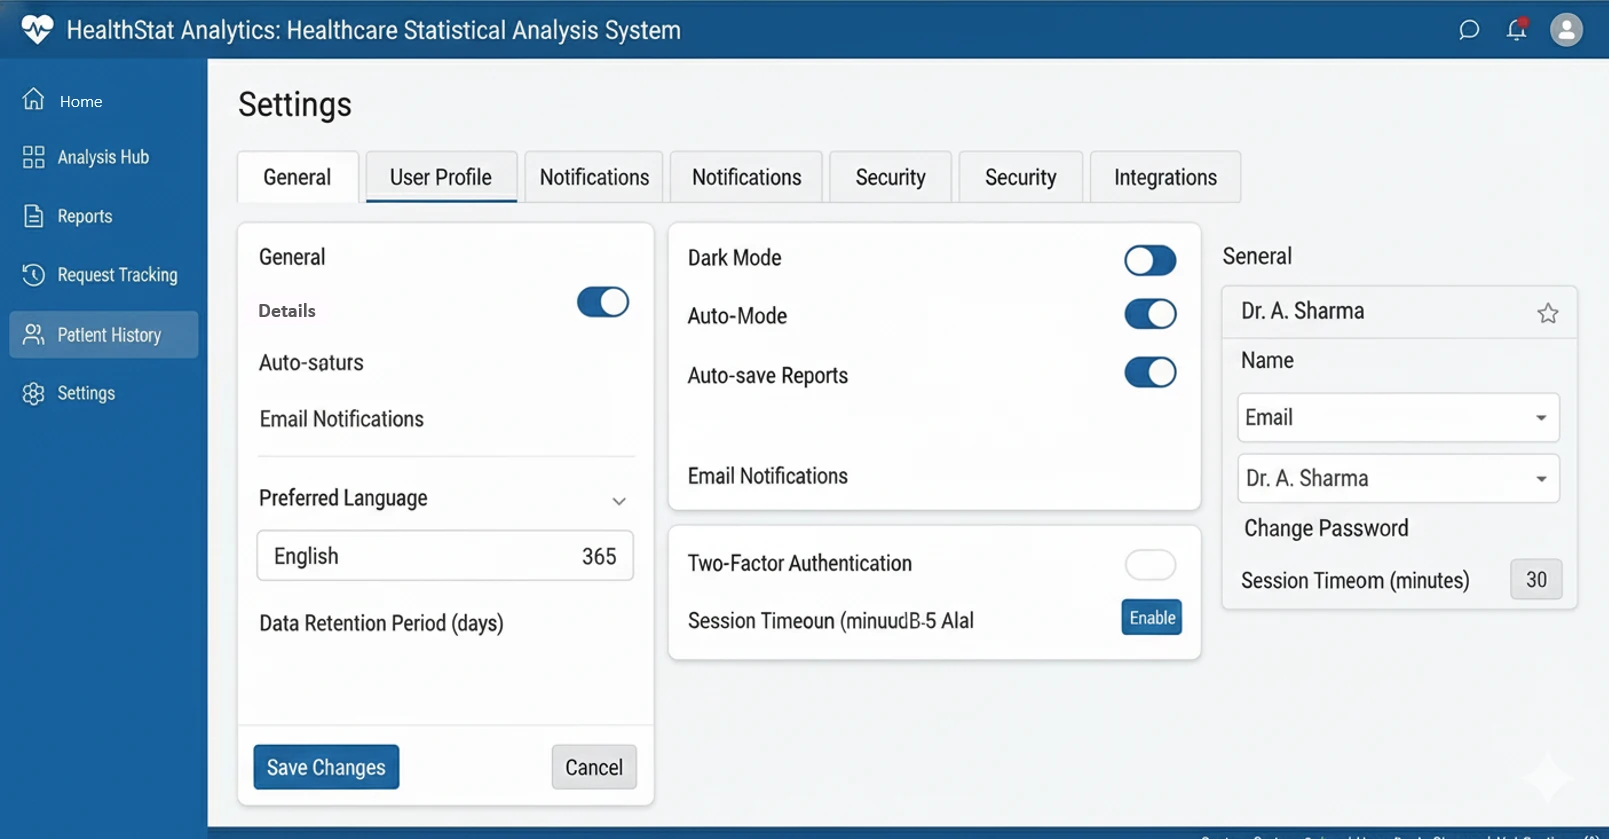This screenshot has width=1609, height=839.
Task: Switch to the Integrations tab
Action: tap(1165, 178)
